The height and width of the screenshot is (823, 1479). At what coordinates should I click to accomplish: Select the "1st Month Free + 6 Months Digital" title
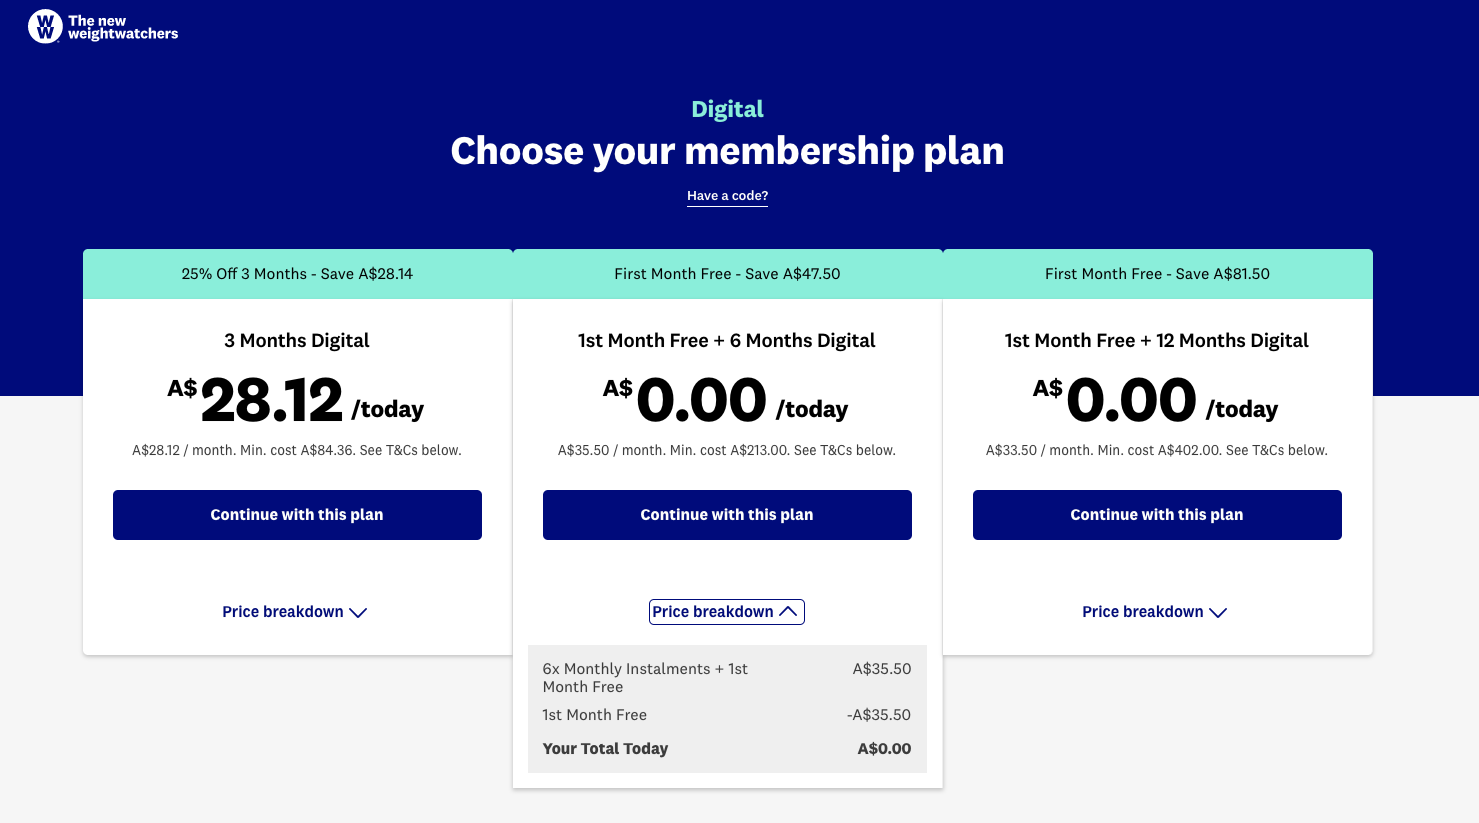point(727,341)
